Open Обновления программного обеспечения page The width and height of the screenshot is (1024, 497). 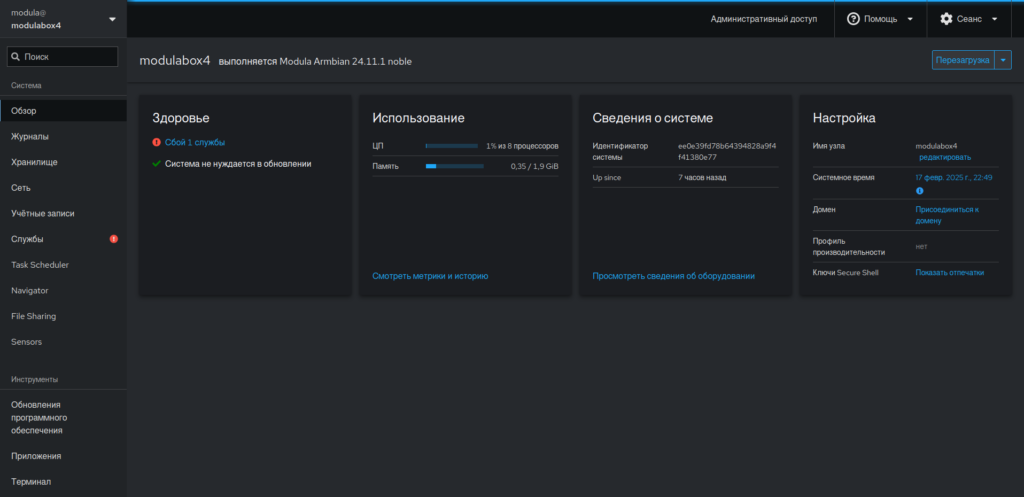[x=63, y=417]
